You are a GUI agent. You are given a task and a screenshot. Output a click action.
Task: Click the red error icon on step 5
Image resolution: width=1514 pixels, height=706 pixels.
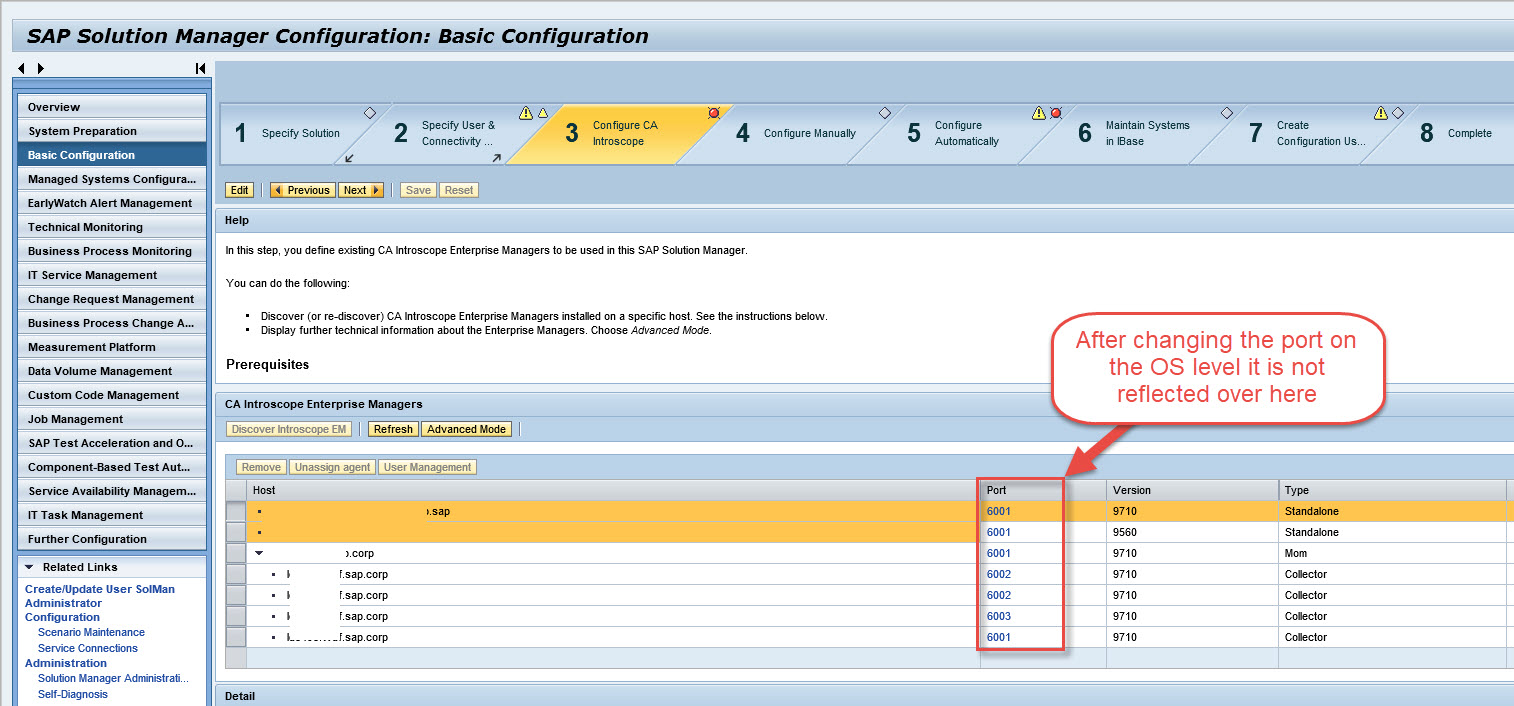tap(1055, 113)
